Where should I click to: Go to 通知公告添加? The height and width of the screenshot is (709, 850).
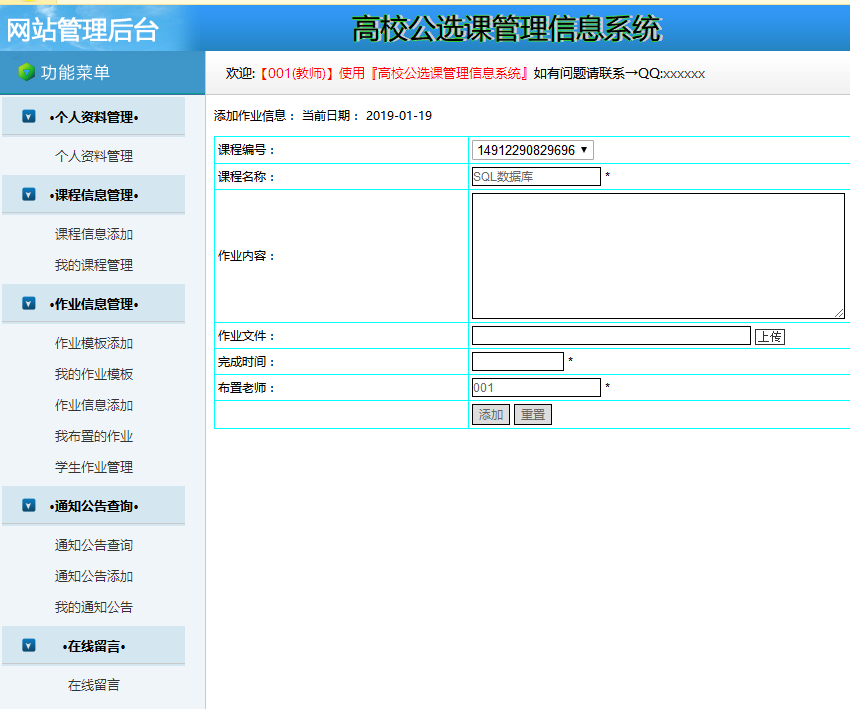point(94,576)
